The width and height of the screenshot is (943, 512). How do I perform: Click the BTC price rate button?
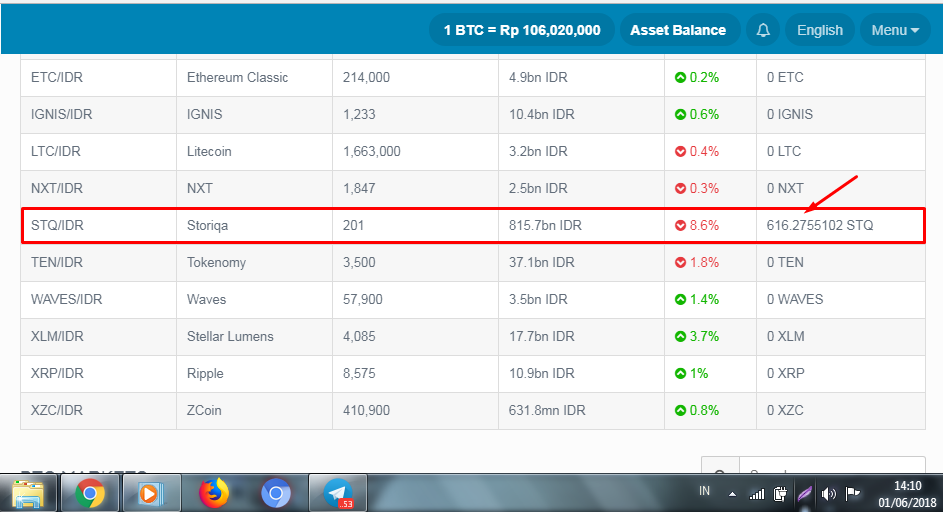click(x=522, y=30)
